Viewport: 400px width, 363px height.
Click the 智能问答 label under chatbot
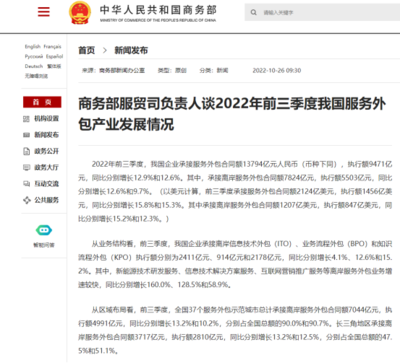coord(44,245)
